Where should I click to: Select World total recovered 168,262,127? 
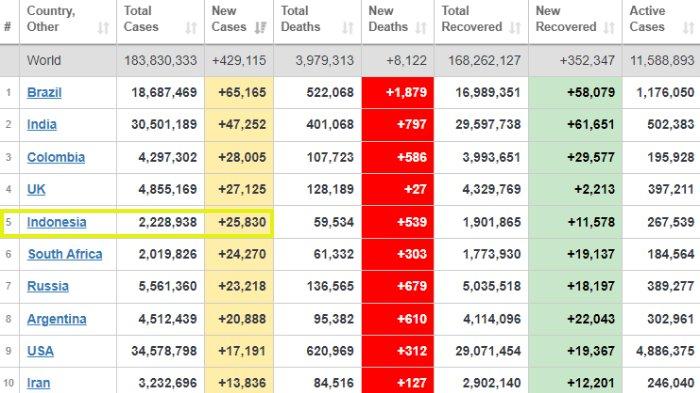pyautogui.click(x=484, y=60)
